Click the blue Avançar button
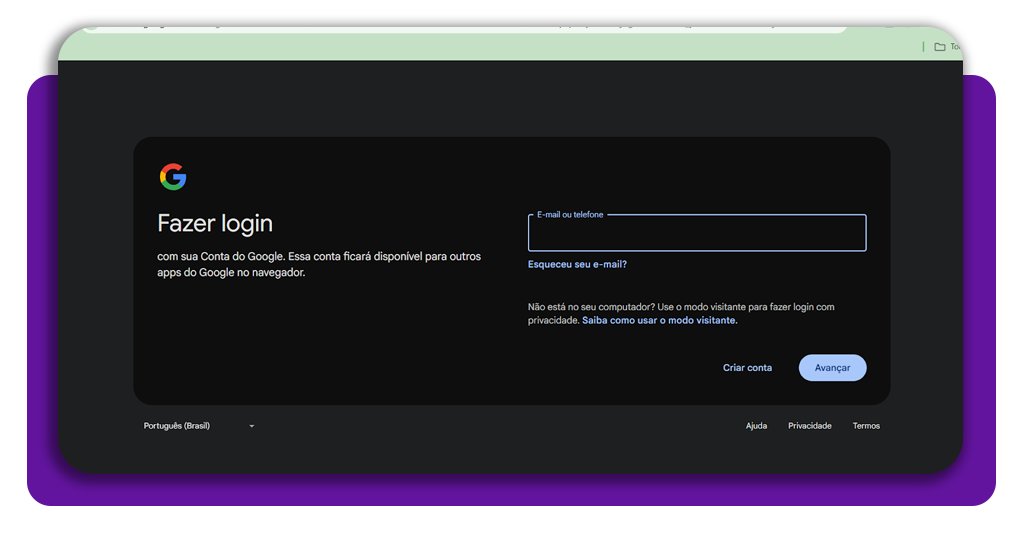 [x=832, y=368]
